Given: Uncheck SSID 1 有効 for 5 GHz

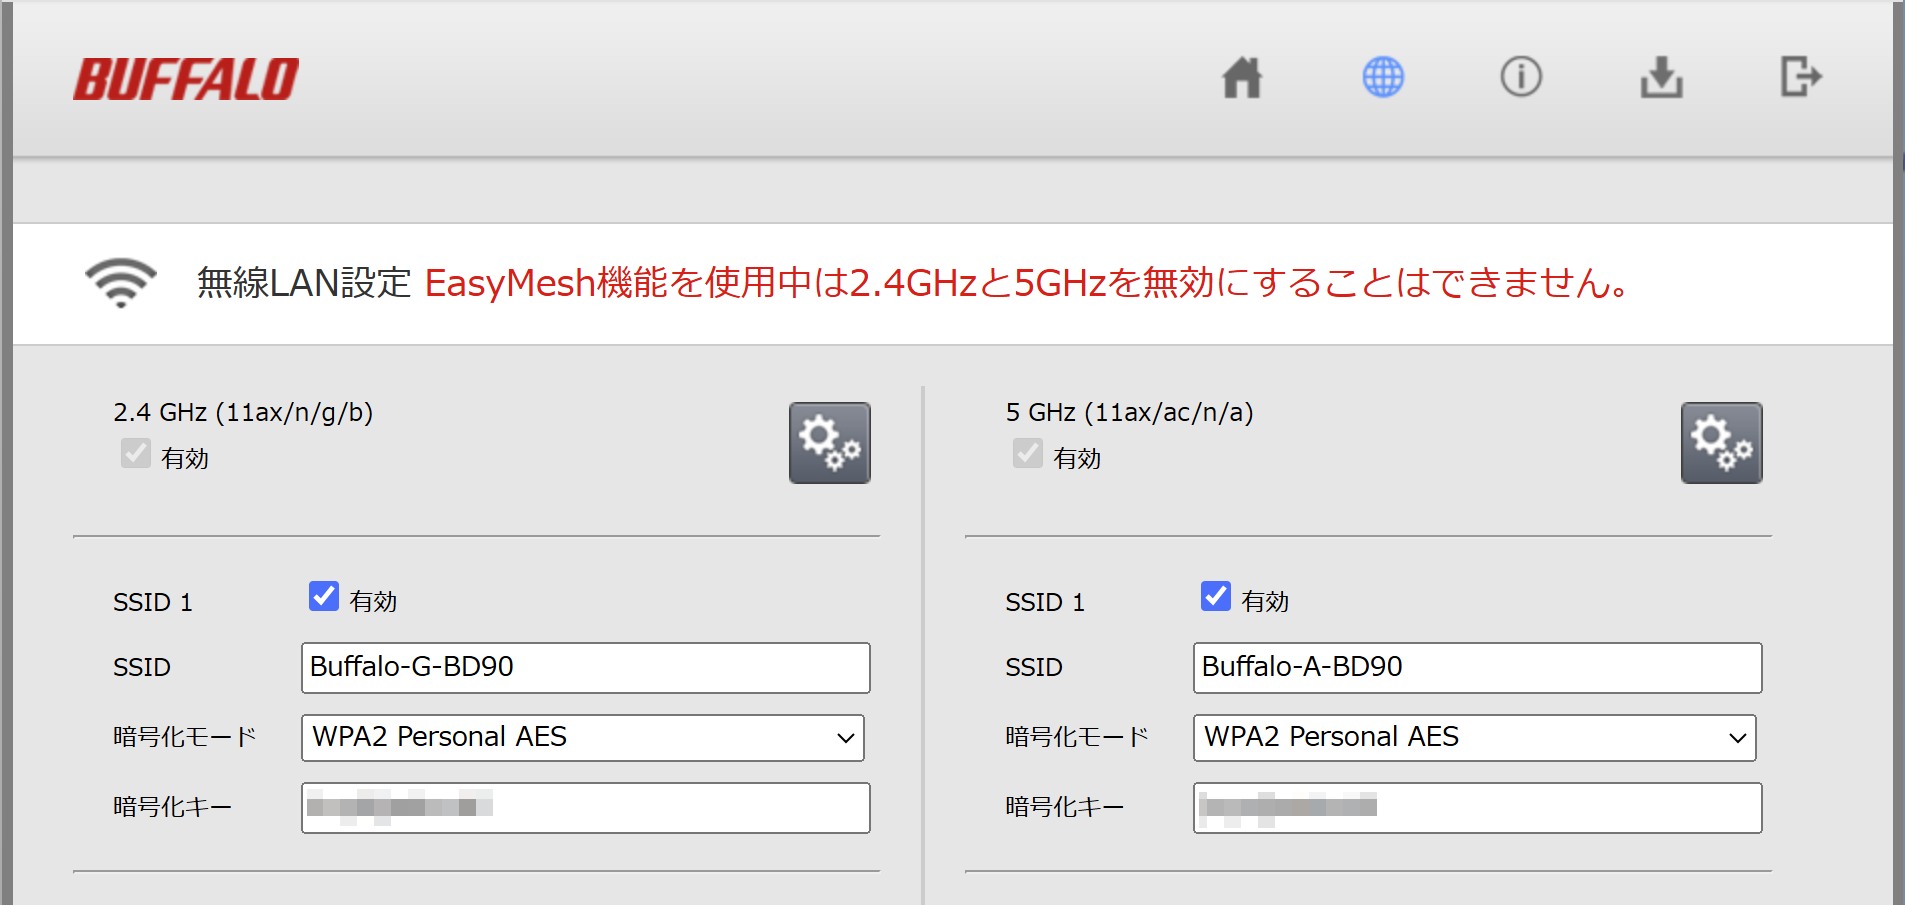Looking at the screenshot, I should 1216,596.
